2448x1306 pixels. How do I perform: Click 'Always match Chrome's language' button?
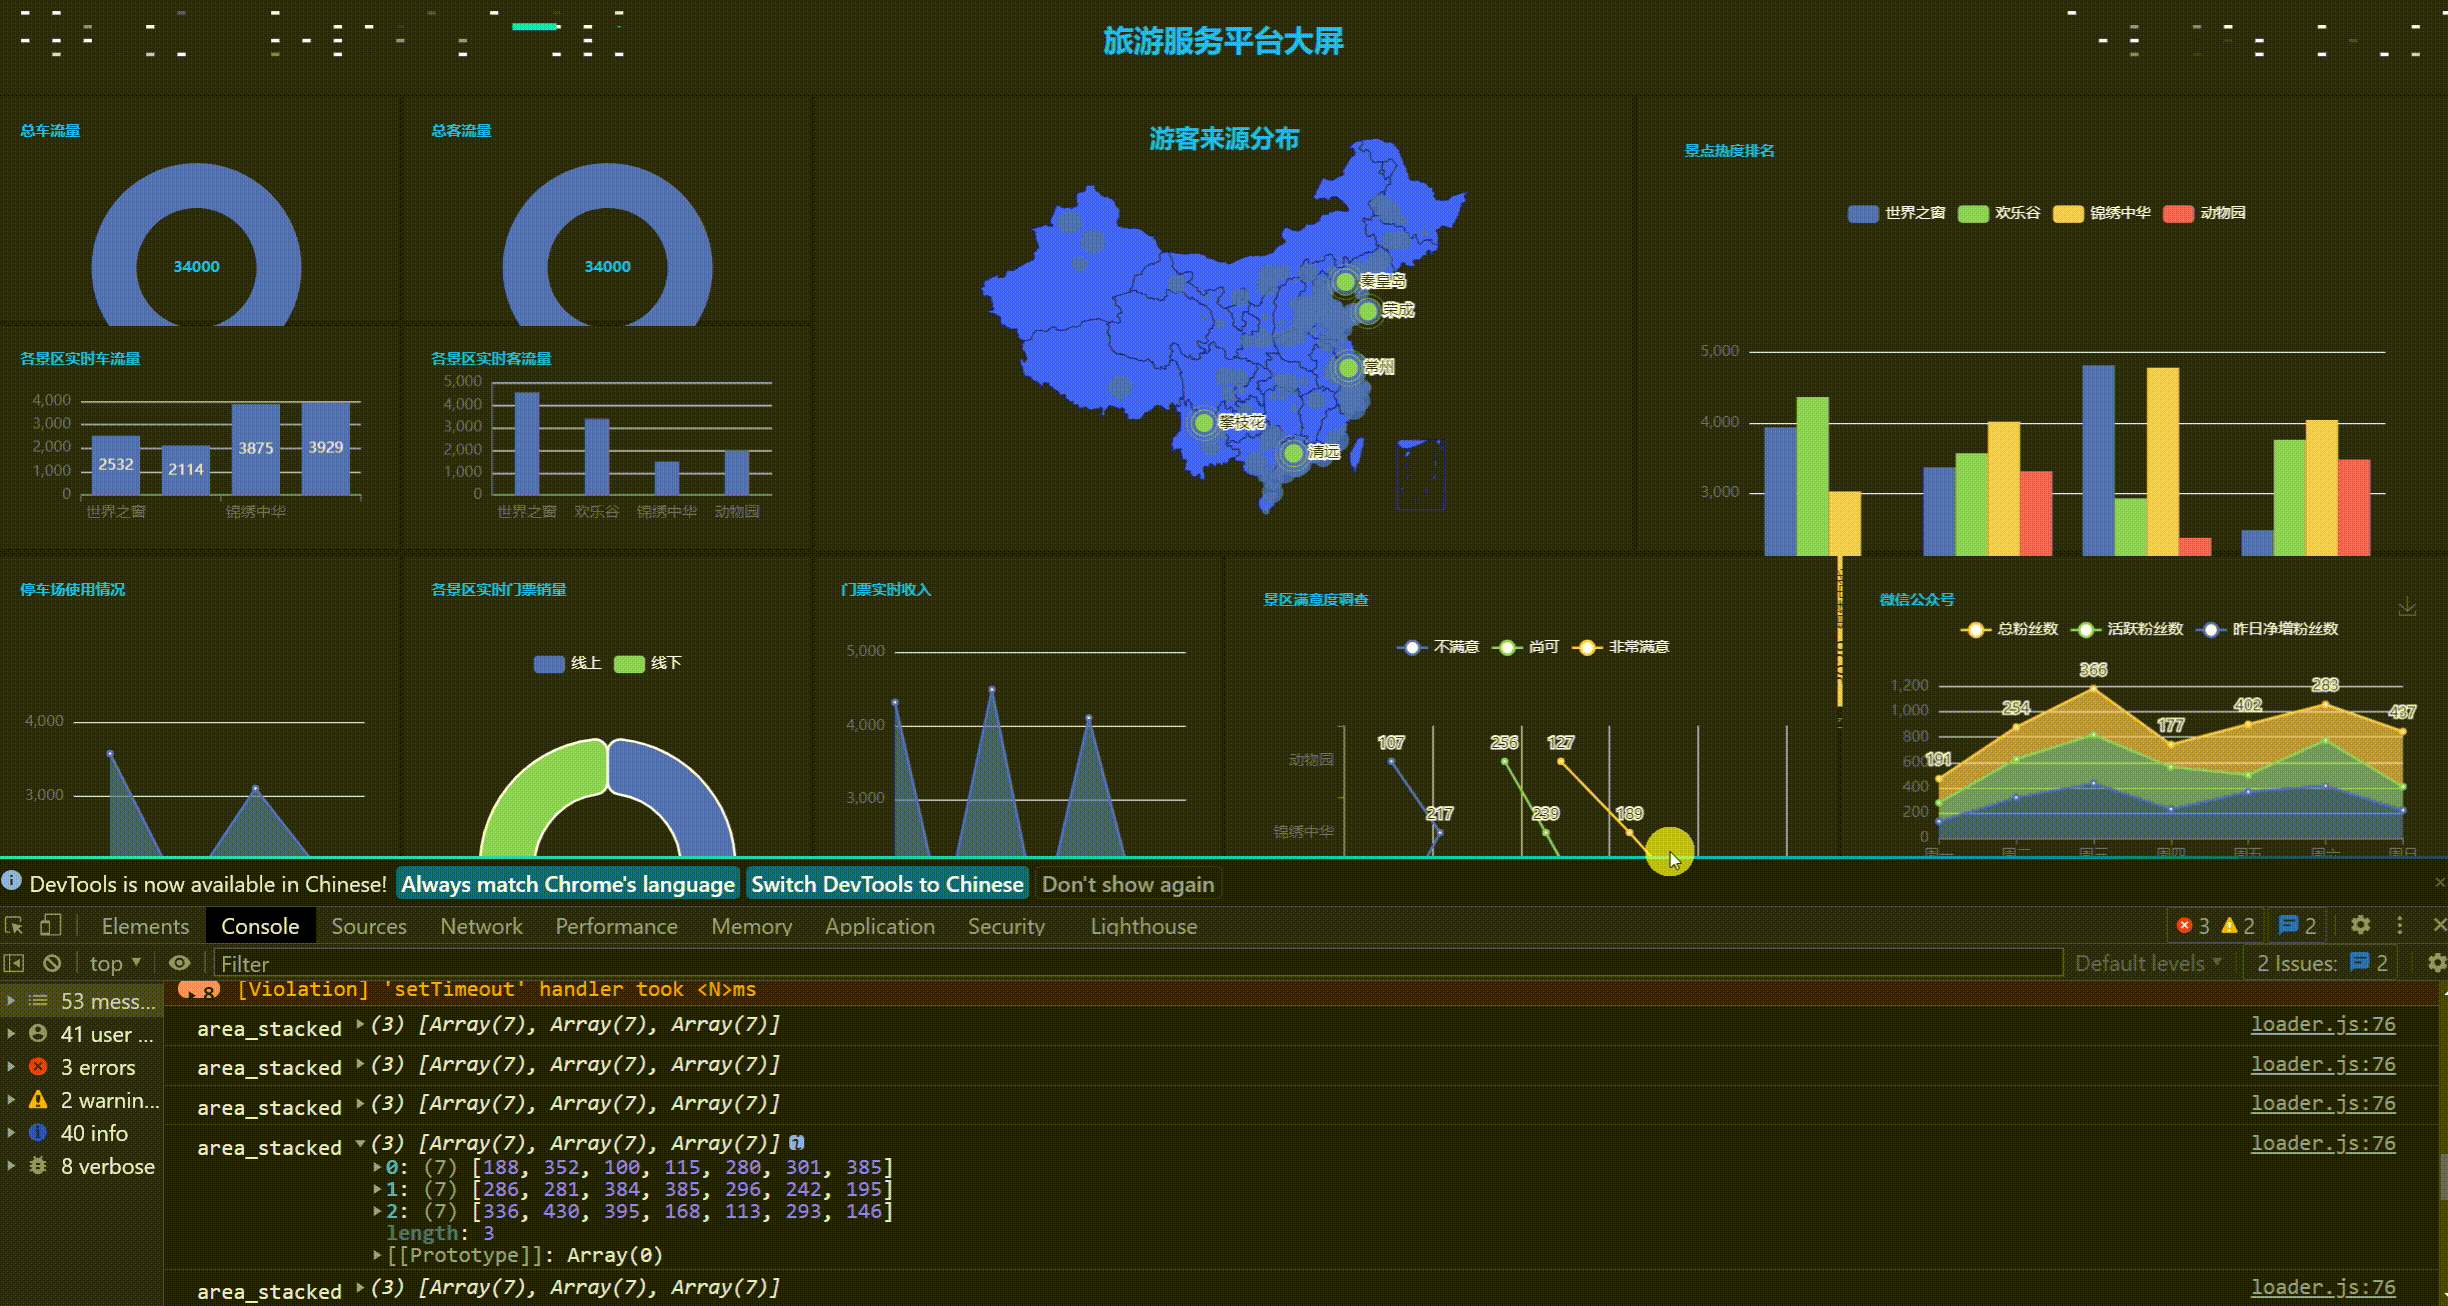pyautogui.click(x=568, y=884)
